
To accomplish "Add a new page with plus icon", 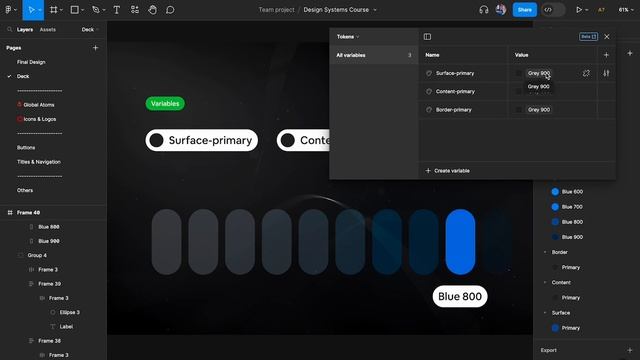I will (96, 48).
